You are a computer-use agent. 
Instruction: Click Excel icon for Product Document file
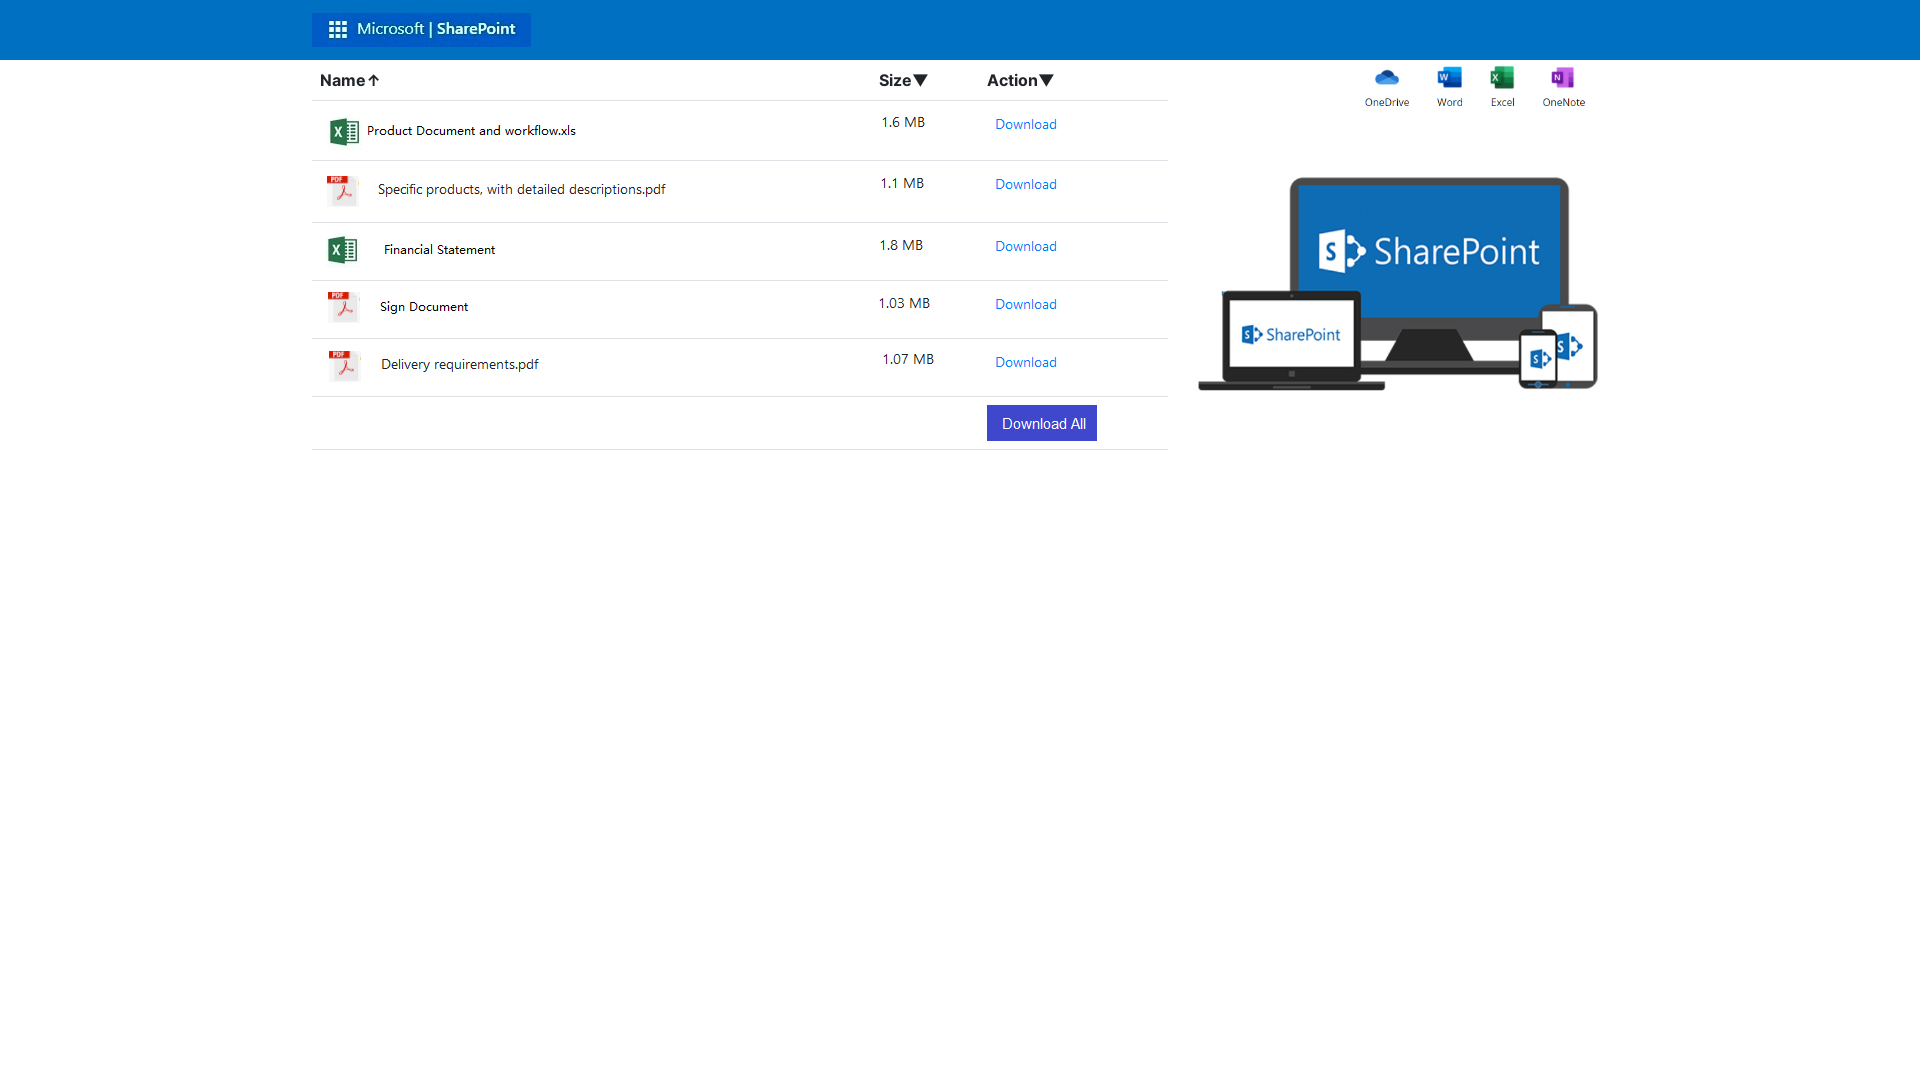(344, 131)
